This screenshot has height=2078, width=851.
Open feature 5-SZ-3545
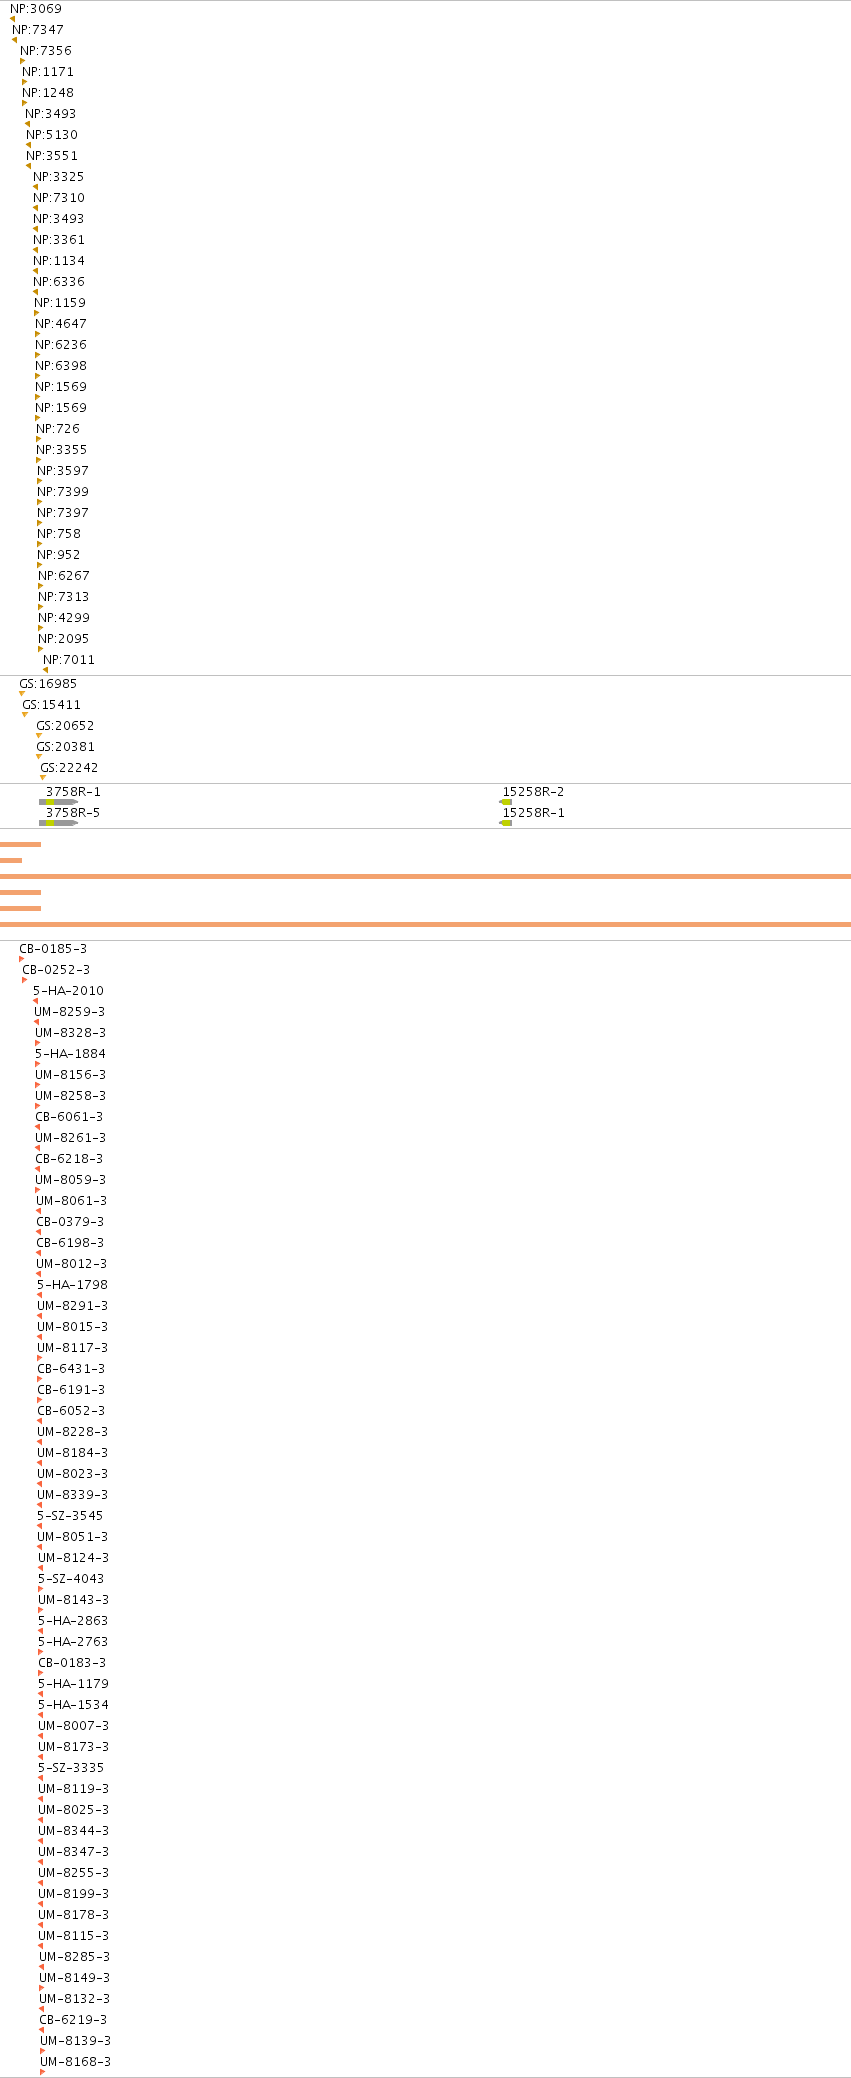point(70,1516)
